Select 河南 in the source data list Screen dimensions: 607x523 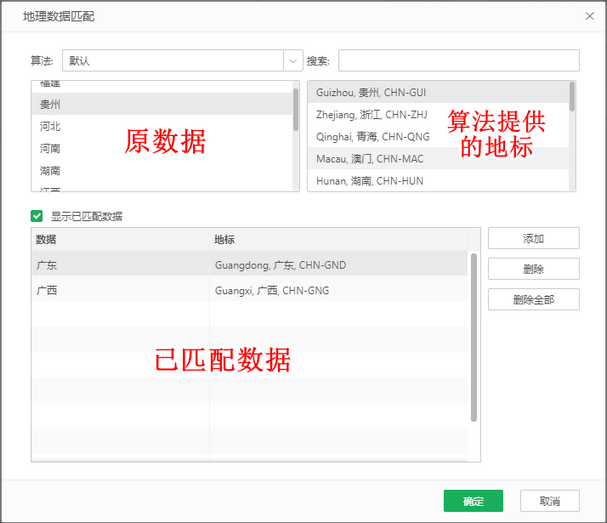coord(162,148)
